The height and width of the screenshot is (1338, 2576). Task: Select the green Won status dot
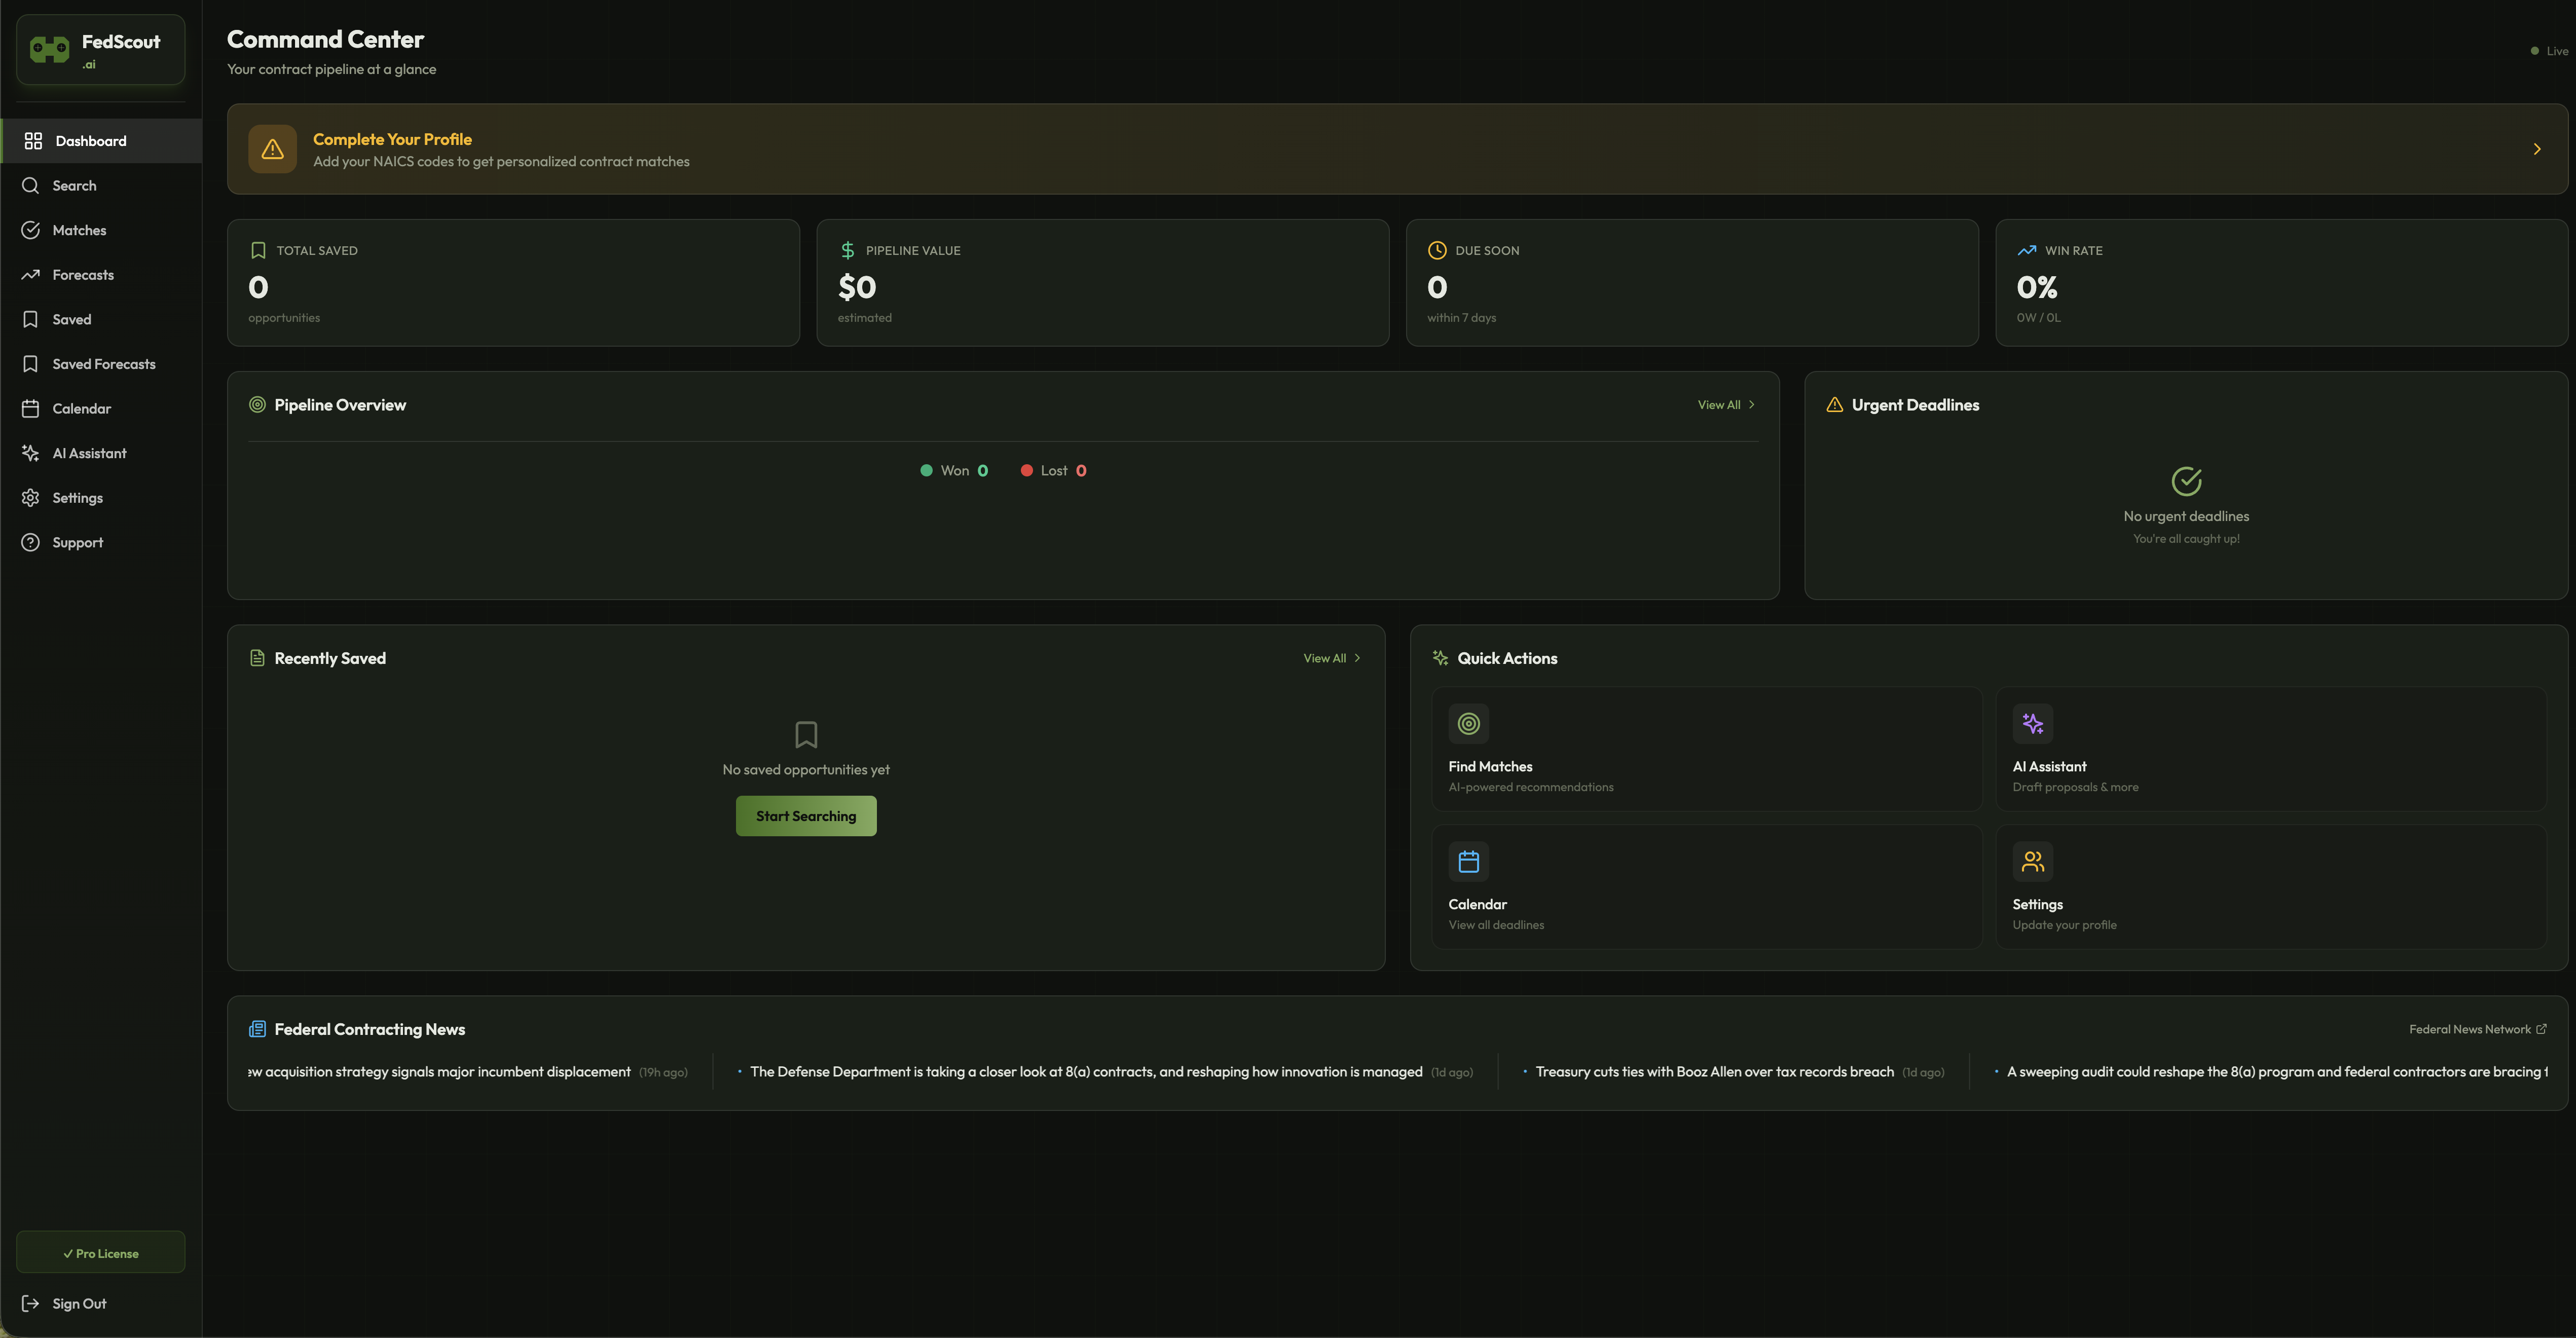tap(926, 471)
